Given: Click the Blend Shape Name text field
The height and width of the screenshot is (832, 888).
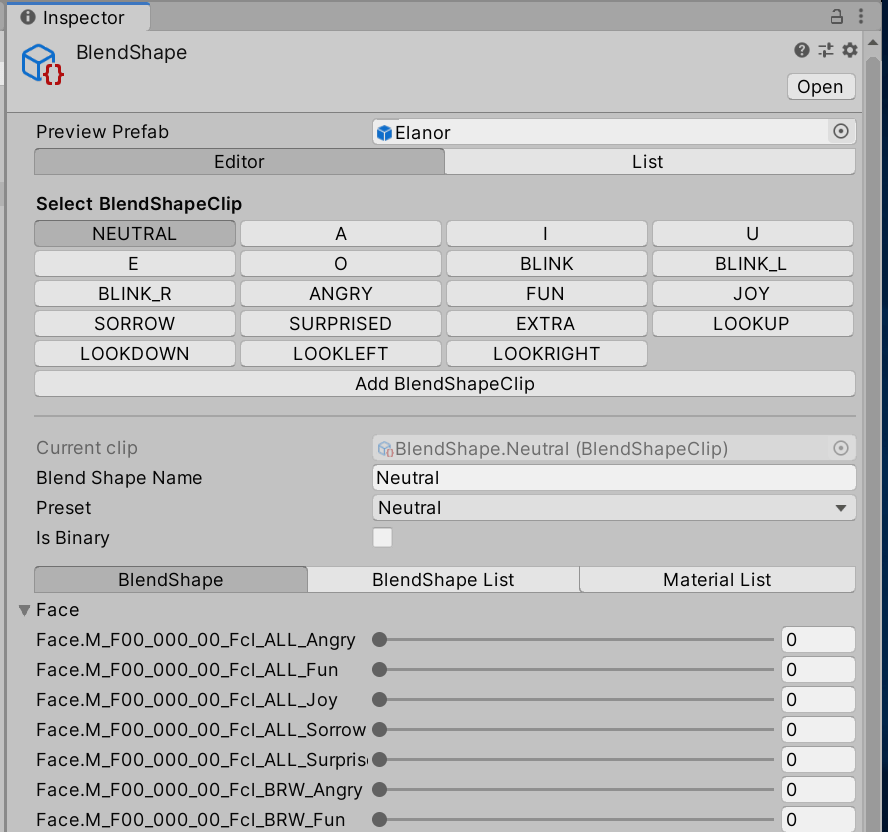Looking at the screenshot, I should (614, 478).
